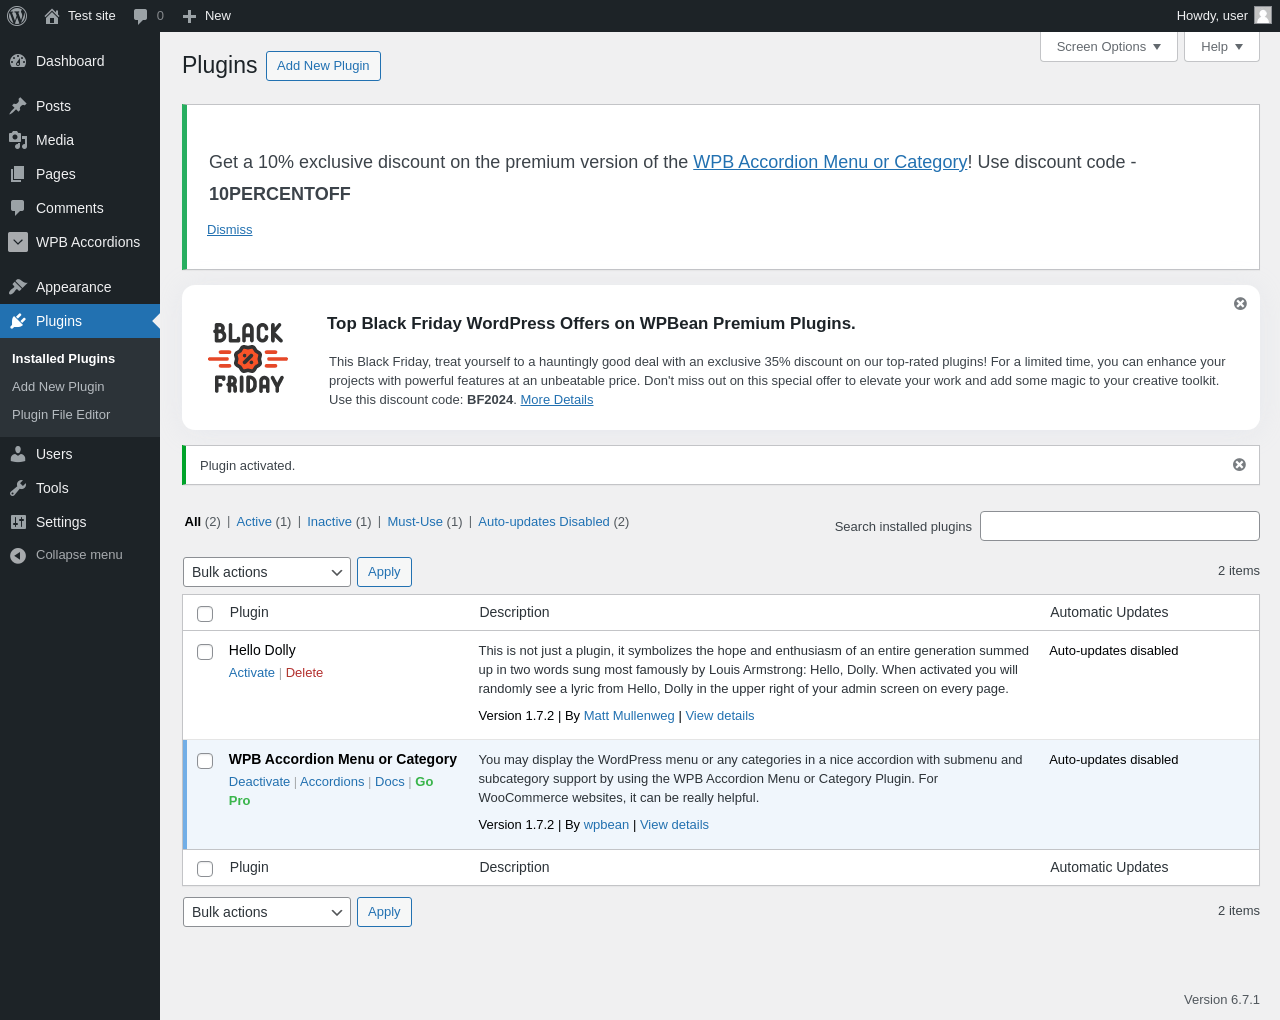Open Black Friday More Details link

point(557,400)
